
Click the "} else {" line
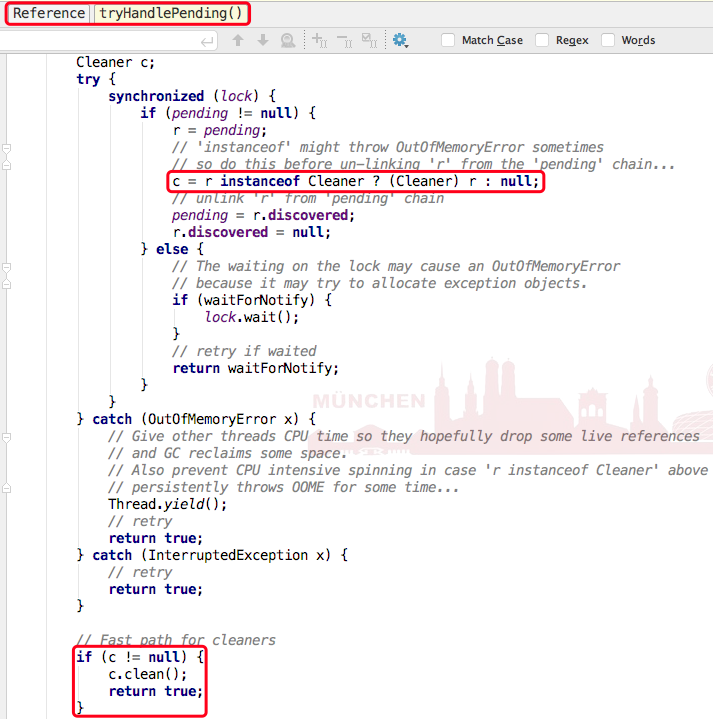[x=172, y=249]
